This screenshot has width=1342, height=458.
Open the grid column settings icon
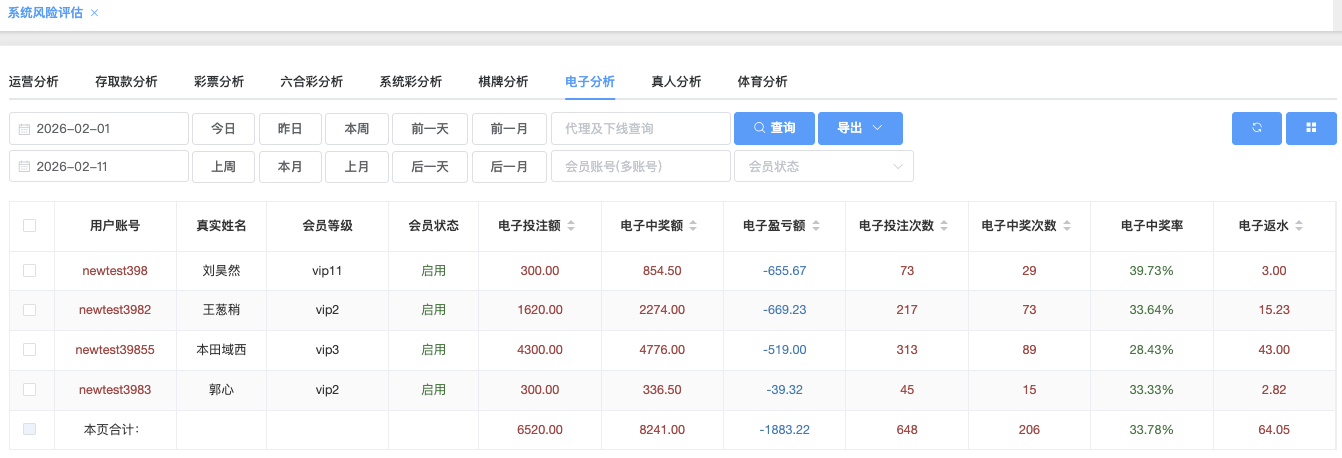pyautogui.click(x=1311, y=128)
